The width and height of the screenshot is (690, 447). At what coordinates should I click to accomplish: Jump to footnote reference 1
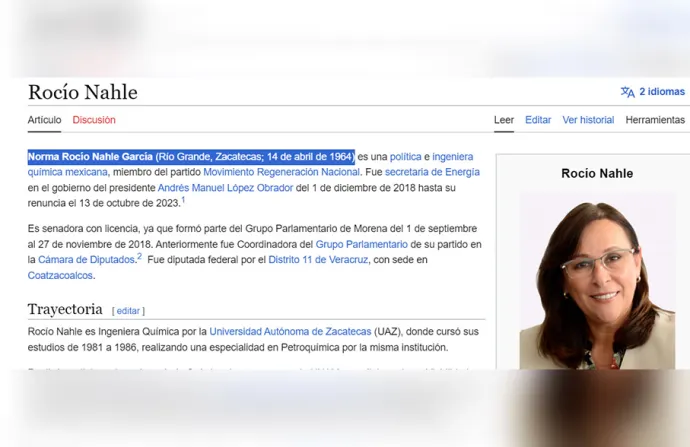[x=183, y=200]
